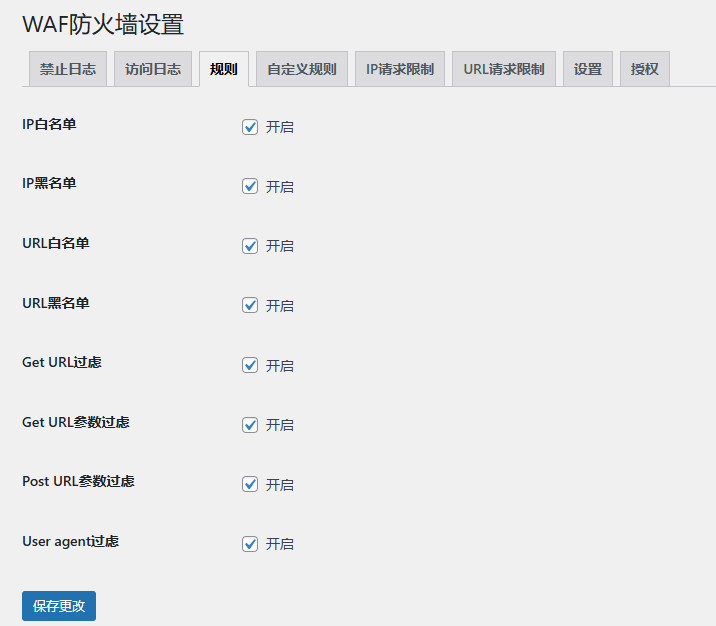The width and height of the screenshot is (716, 626).
Task: Disable the IP黑名单 checkbox
Action: [x=250, y=187]
